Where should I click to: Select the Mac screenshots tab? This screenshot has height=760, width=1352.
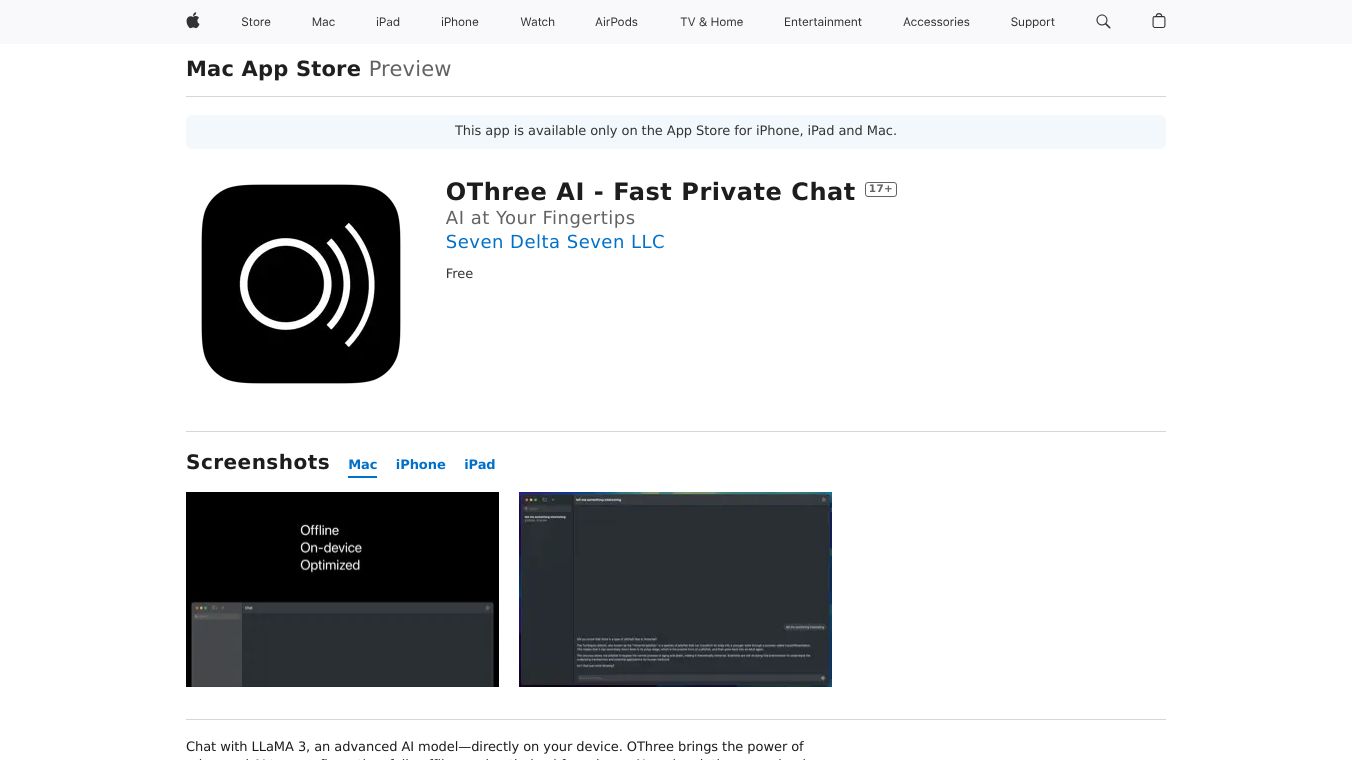point(363,465)
